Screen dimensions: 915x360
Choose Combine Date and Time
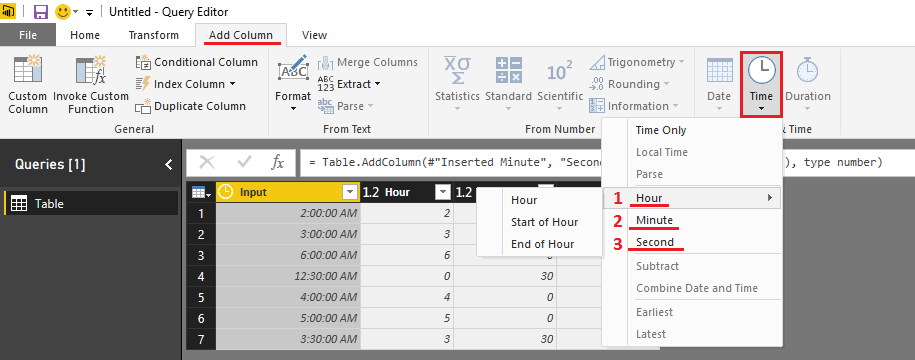697,288
